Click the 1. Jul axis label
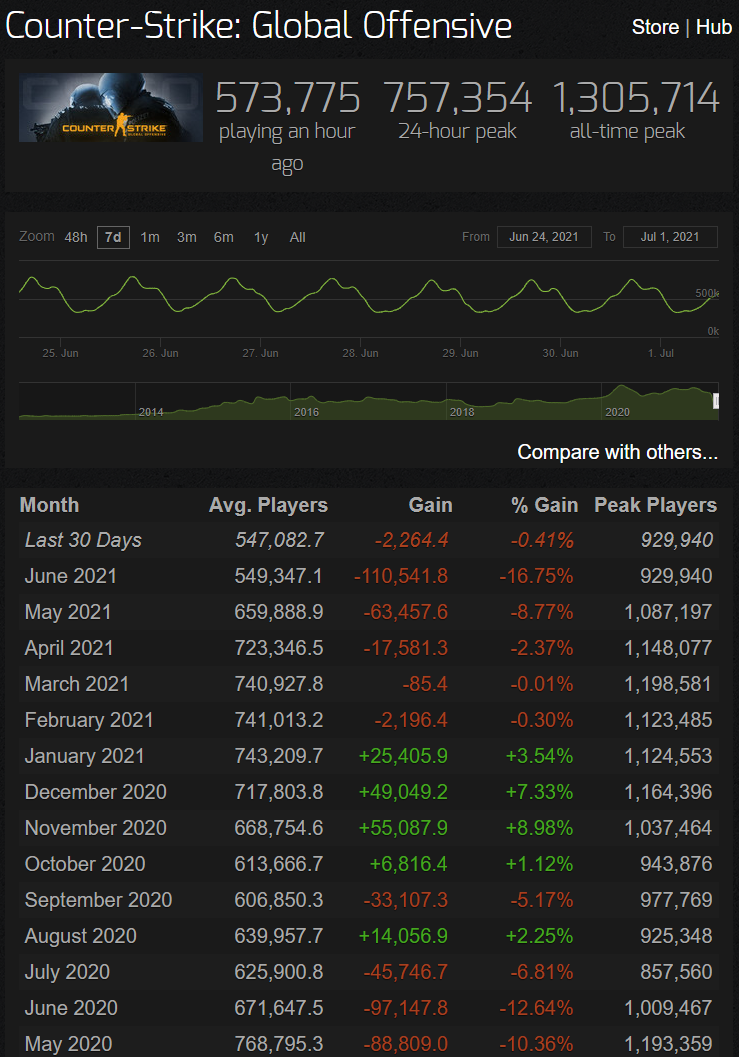739x1057 pixels. [661, 353]
